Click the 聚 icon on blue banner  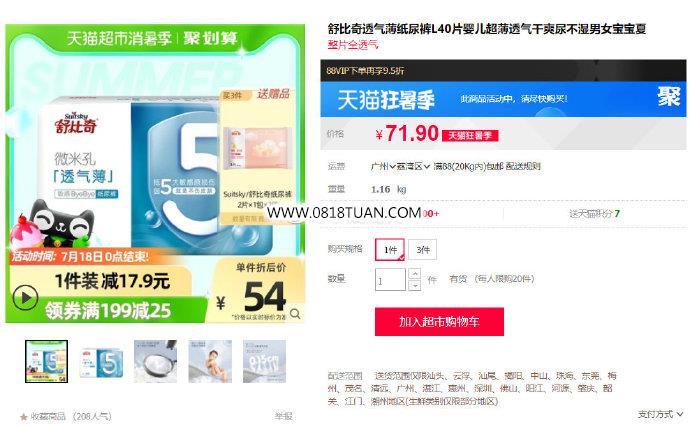[x=669, y=96]
